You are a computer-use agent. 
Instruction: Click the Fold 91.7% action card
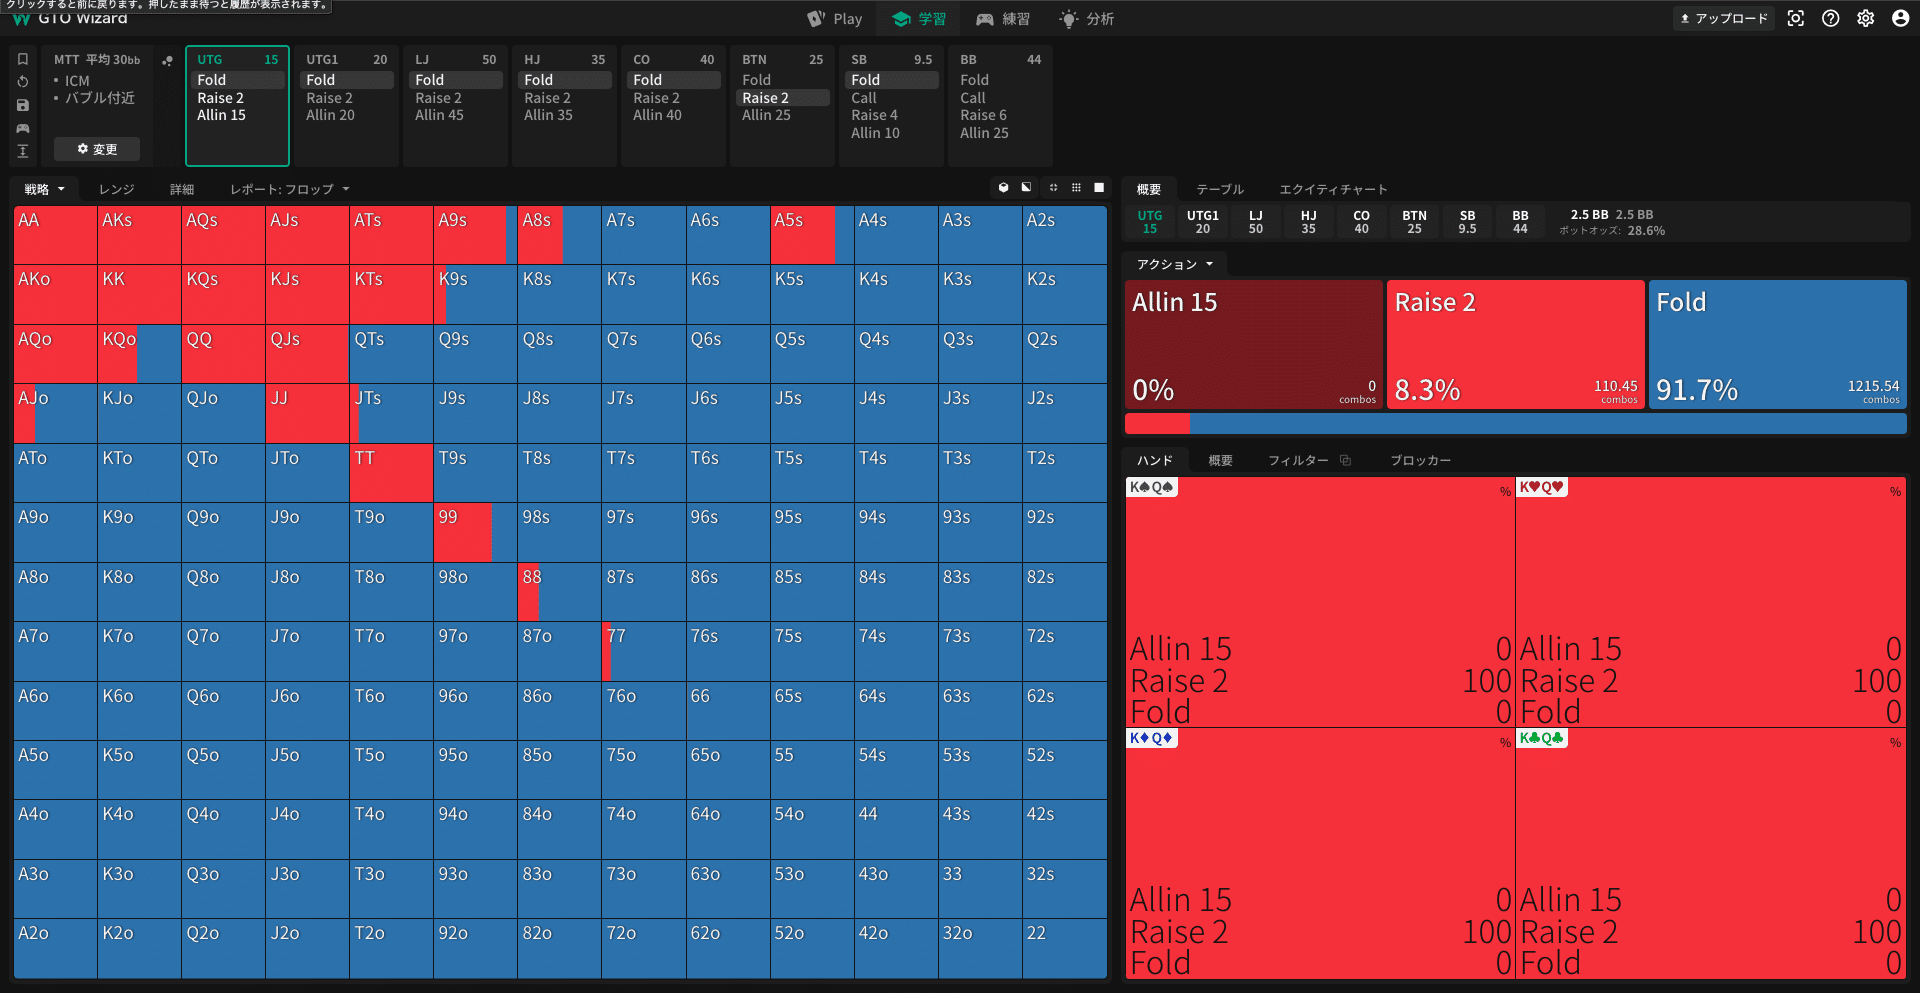click(x=1777, y=344)
